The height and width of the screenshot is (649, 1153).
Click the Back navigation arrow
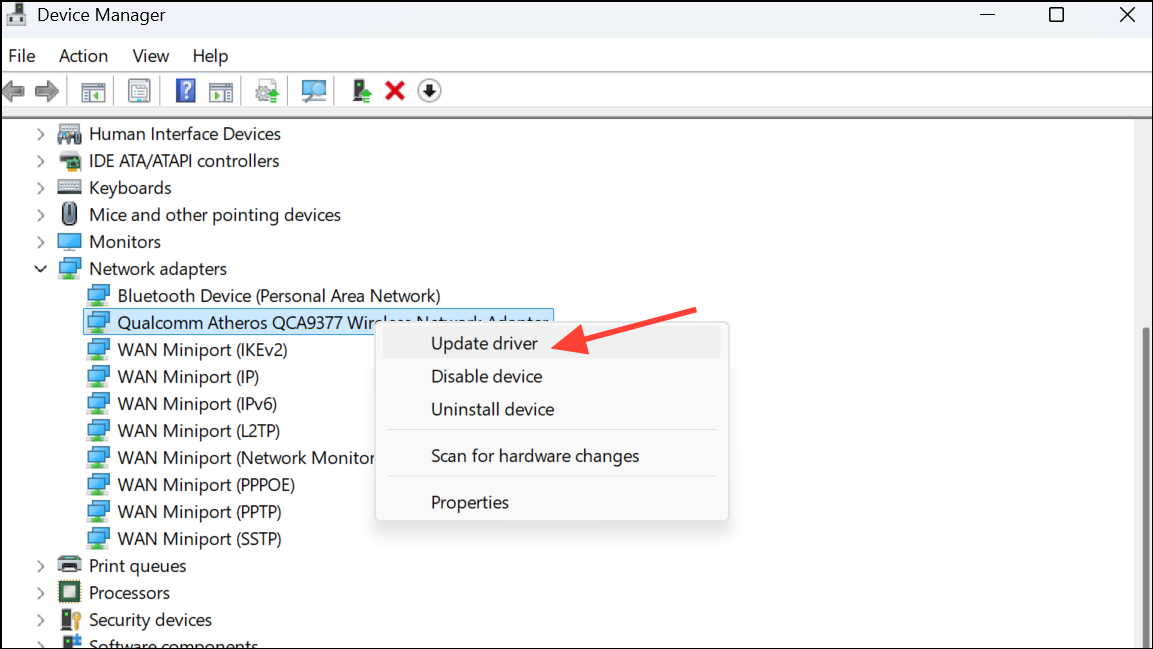(14, 90)
